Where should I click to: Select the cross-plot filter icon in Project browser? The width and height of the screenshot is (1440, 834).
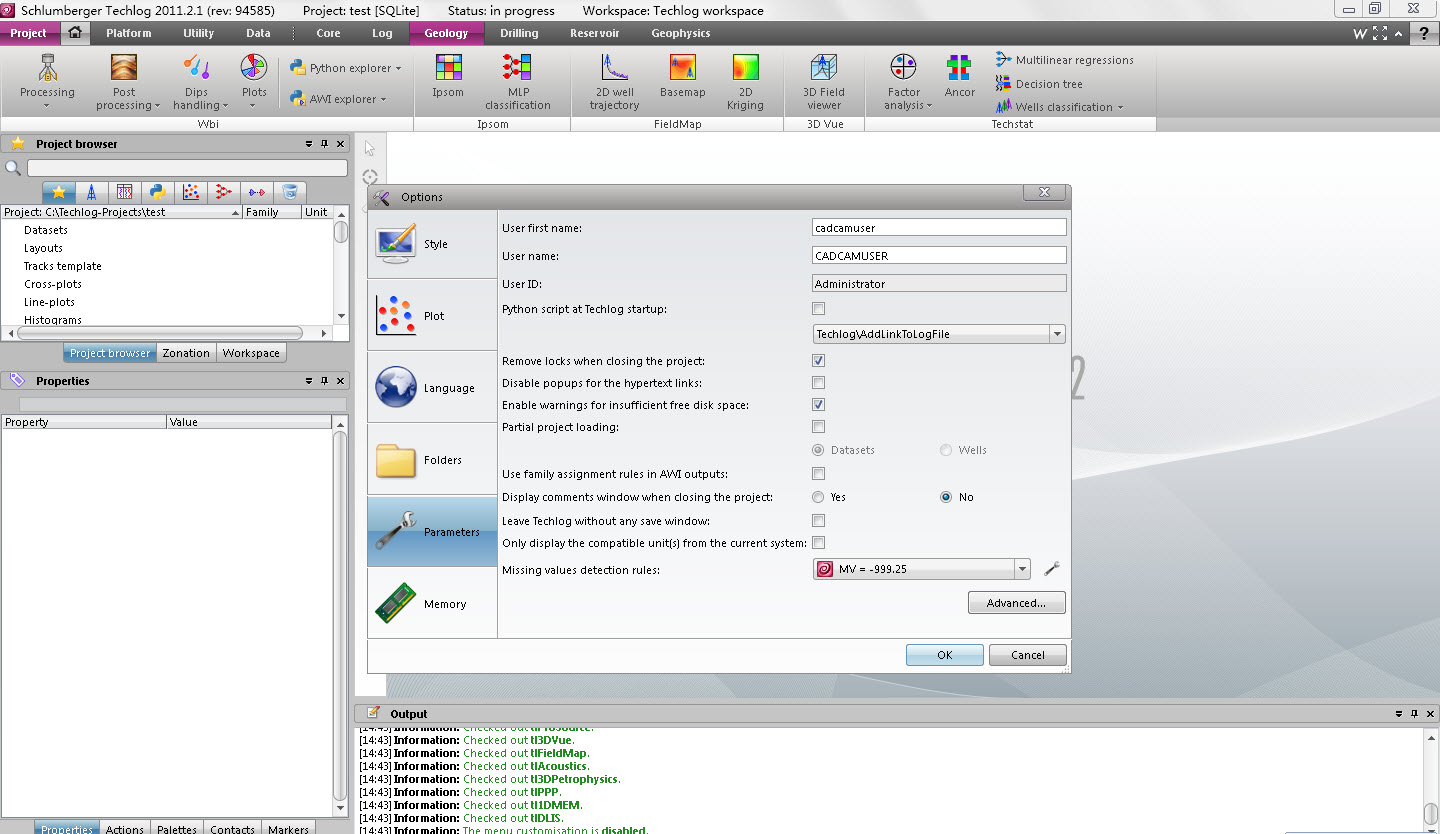[x=190, y=192]
